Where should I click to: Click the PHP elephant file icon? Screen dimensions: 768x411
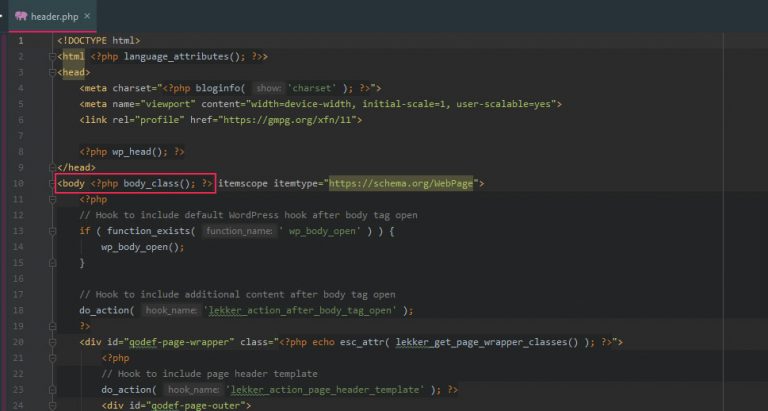pyautogui.click(x=21, y=16)
